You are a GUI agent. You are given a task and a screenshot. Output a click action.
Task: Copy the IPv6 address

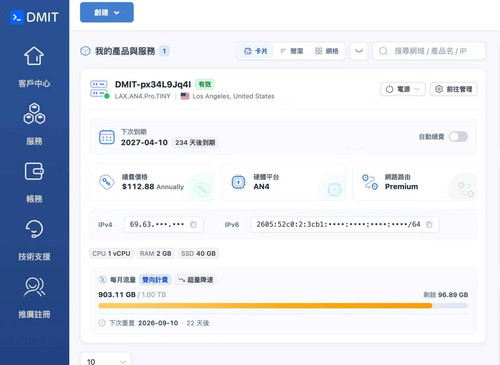[429, 225]
